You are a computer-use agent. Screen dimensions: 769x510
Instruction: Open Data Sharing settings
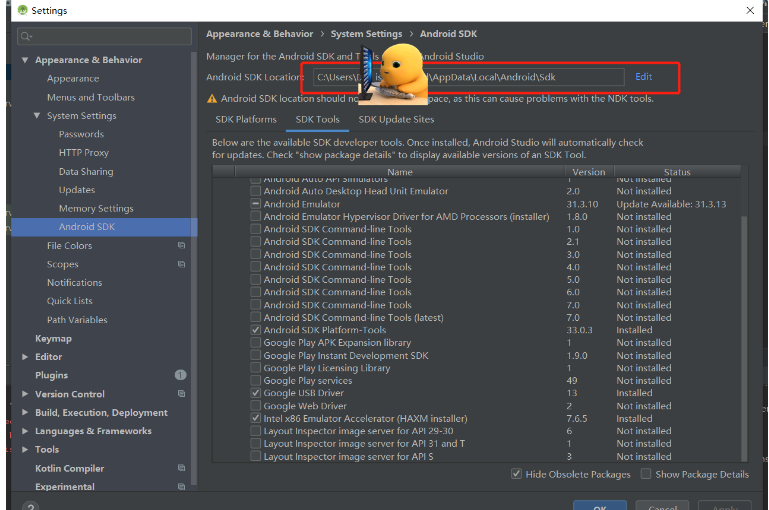click(x=86, y=171)
